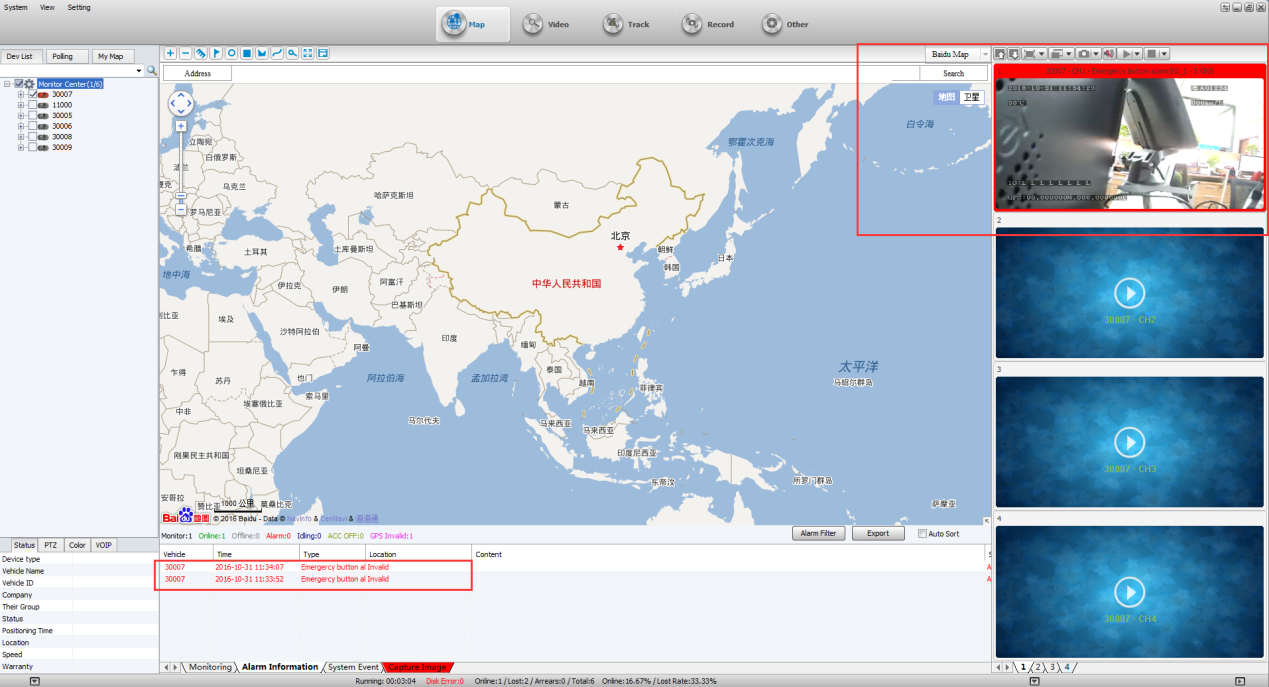Switch to the Record tab
The width and height of the screenshot is (1269, 687).
point(707,24)
